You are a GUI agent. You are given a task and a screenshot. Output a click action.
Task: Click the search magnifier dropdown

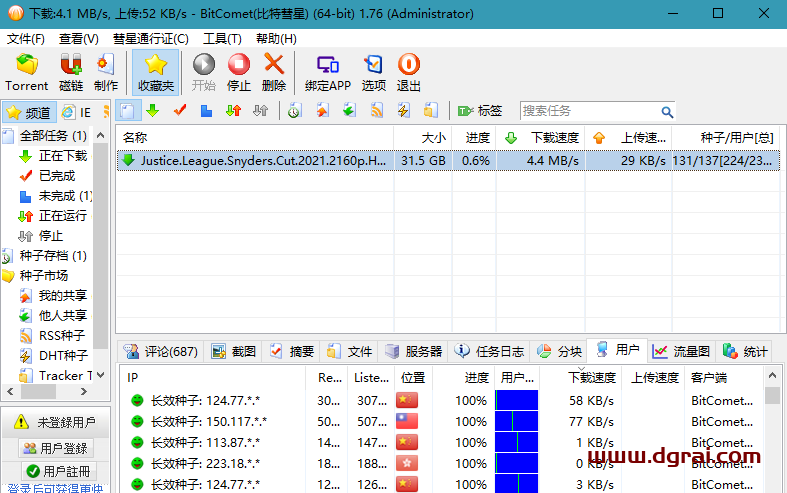tap(667, 112)
